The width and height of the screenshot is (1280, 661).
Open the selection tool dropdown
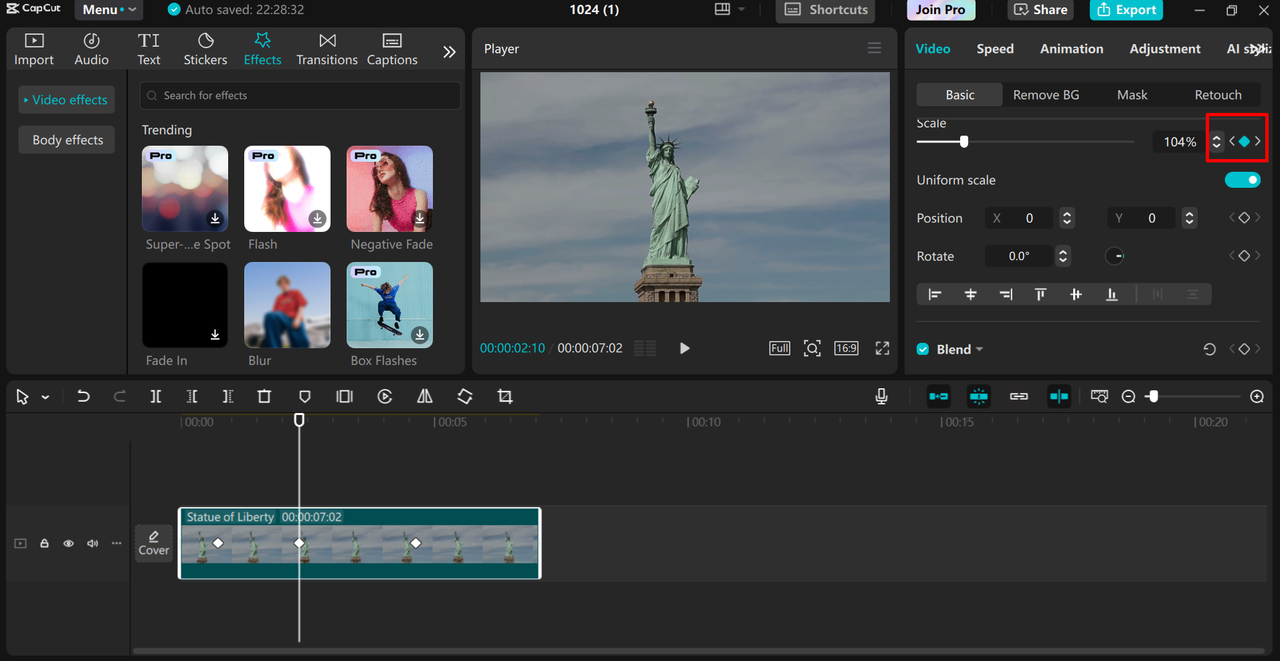[x=45, y=397]
